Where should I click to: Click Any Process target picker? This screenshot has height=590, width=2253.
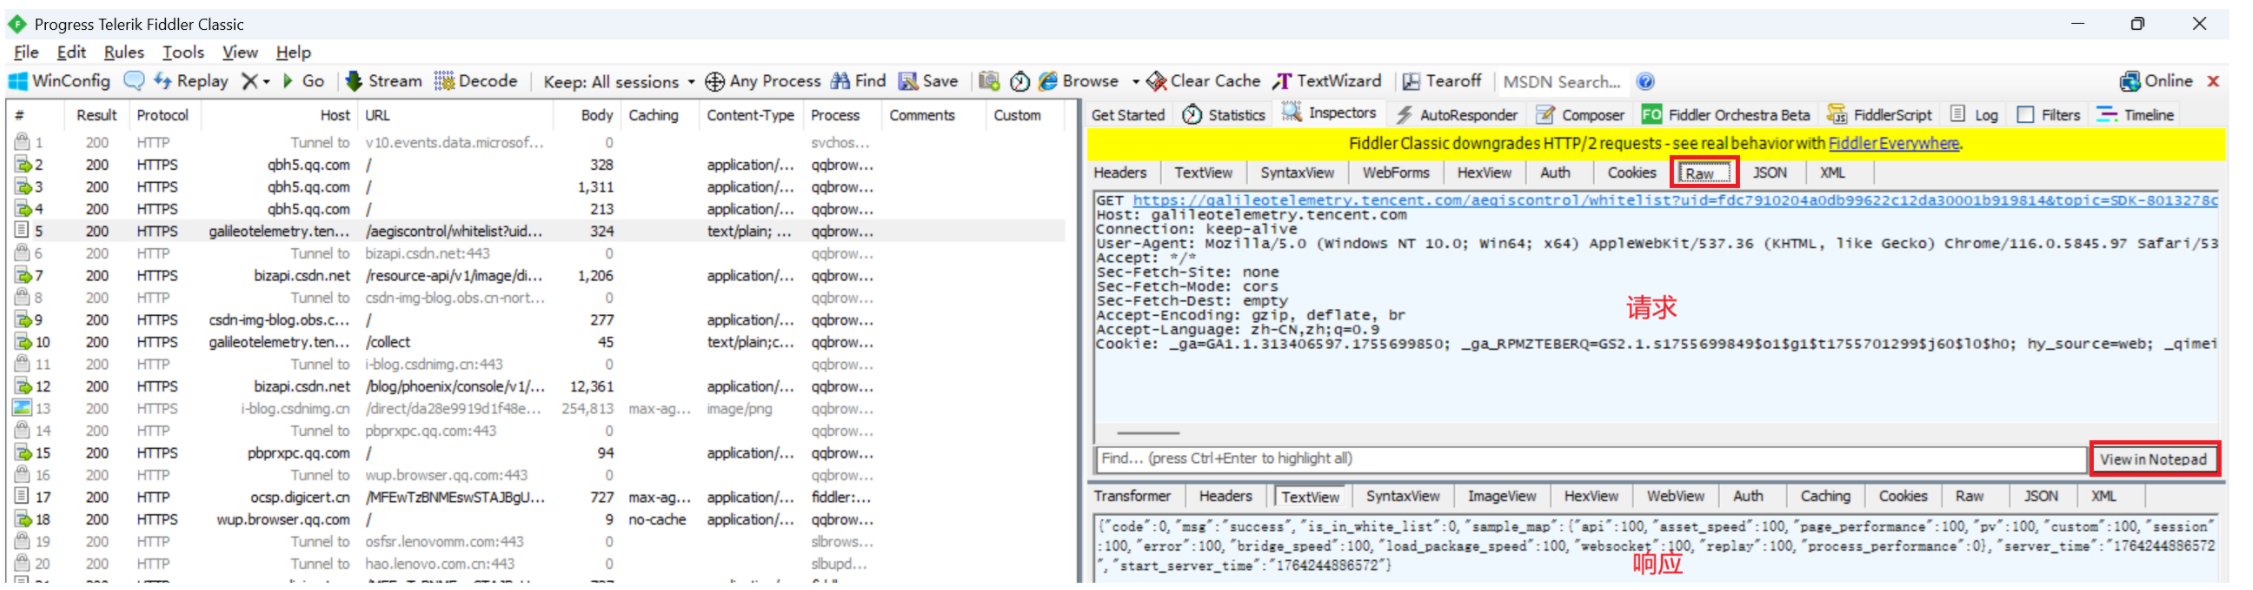point(763,81)
